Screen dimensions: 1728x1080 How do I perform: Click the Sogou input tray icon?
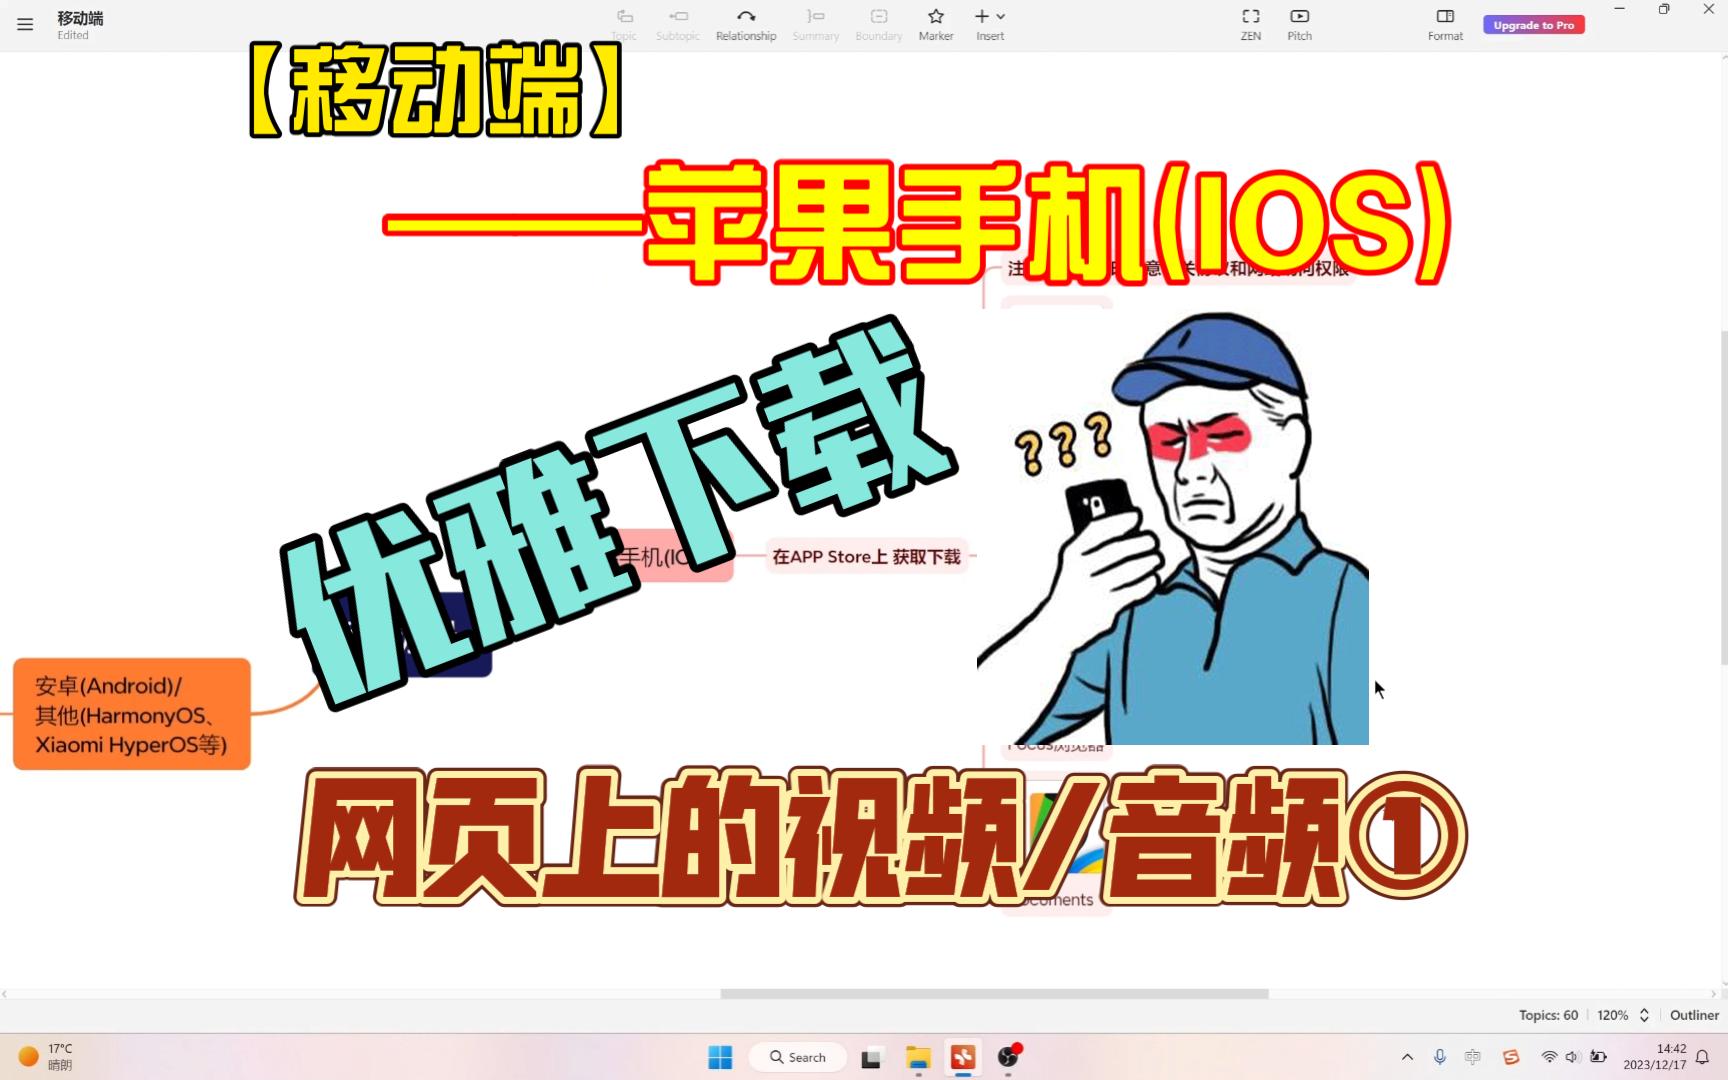coord(1511,1057)
